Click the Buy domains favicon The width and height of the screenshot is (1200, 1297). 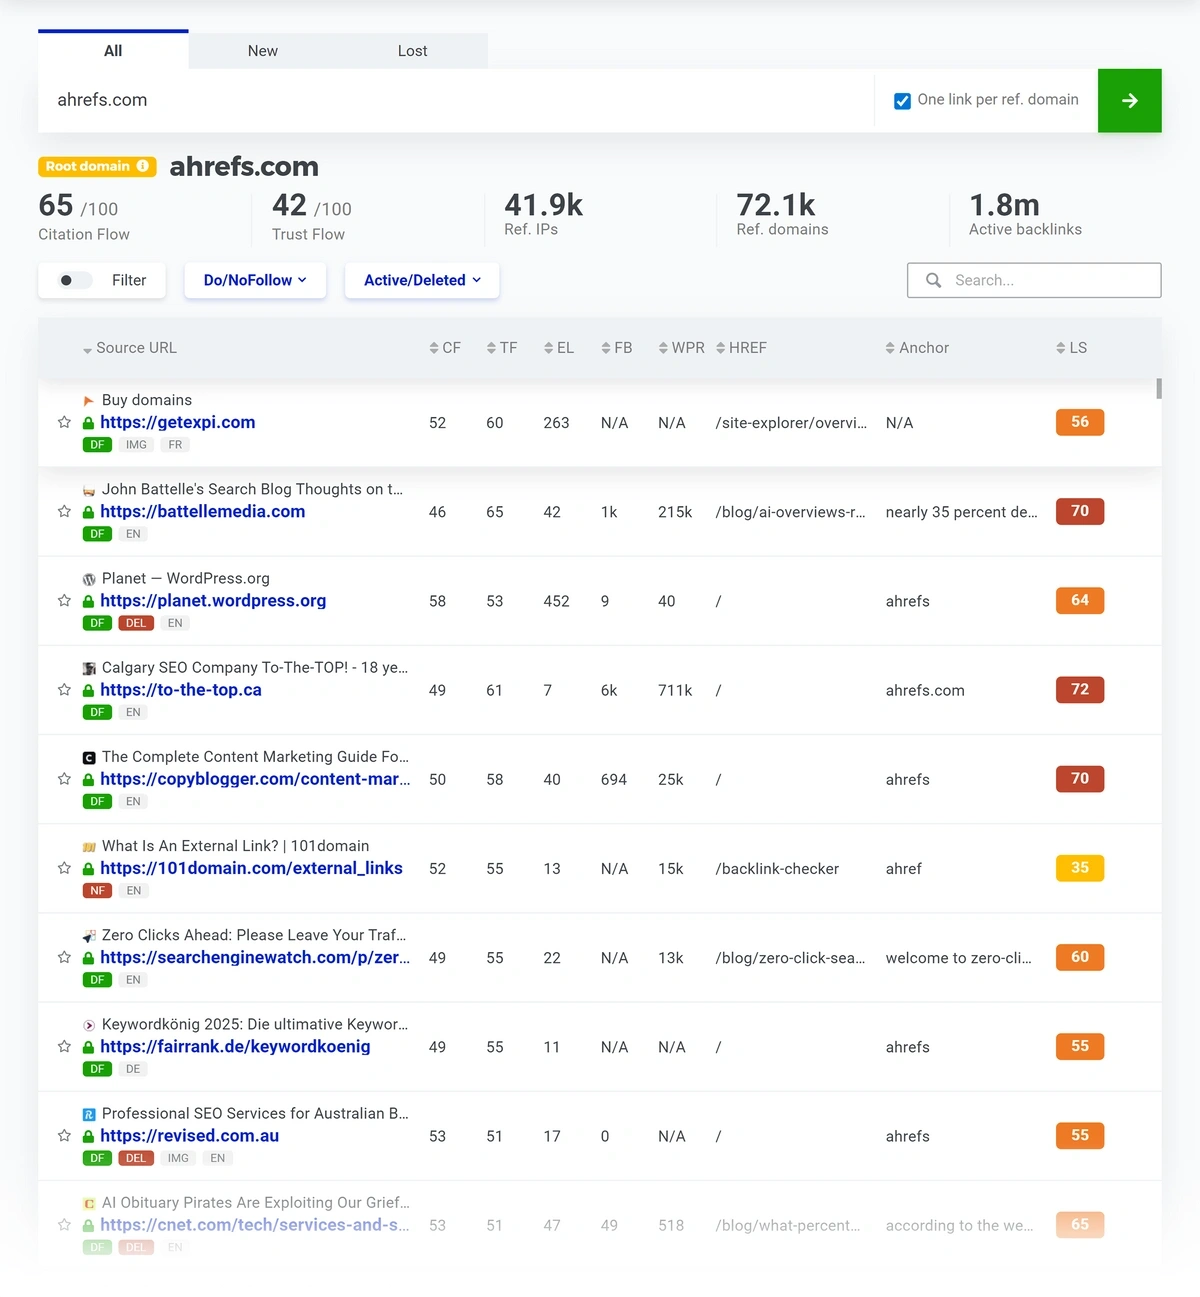click(89, 400)
